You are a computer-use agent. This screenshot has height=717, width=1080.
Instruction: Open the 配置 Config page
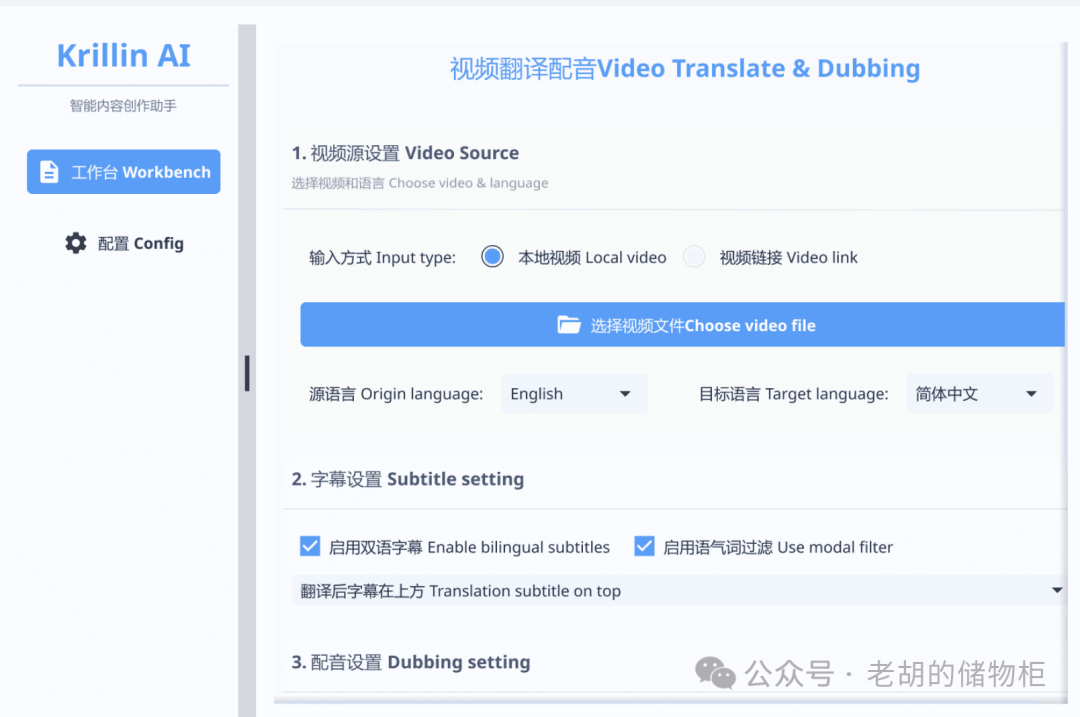pos(124,243)
